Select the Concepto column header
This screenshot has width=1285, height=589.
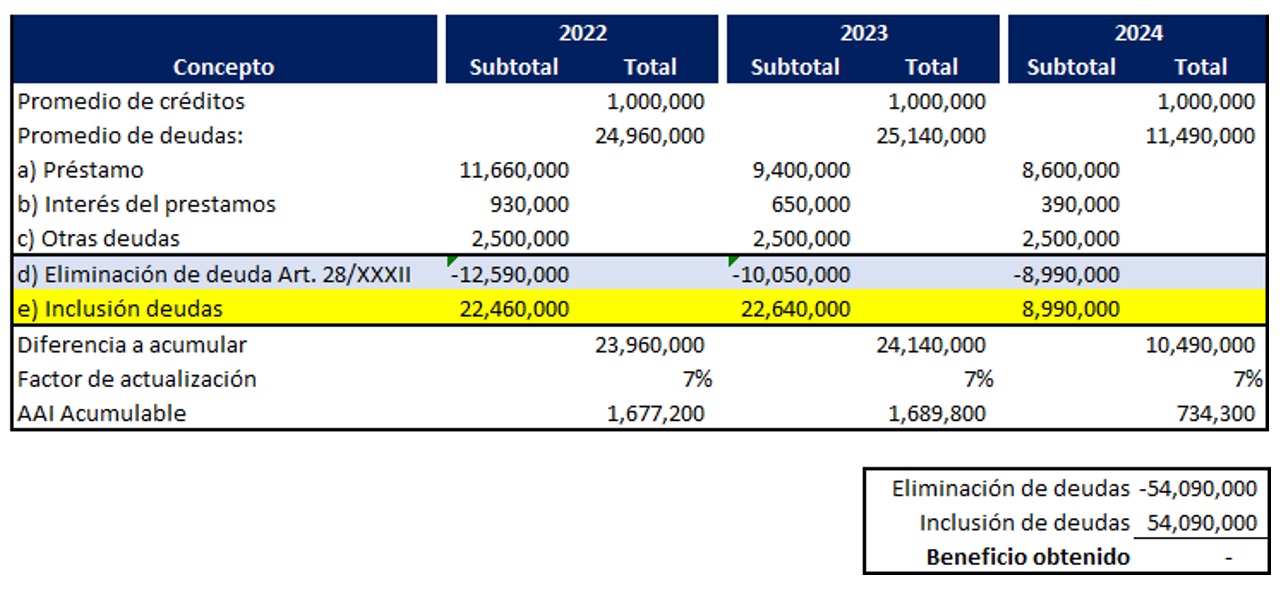(x=223, y=67)
